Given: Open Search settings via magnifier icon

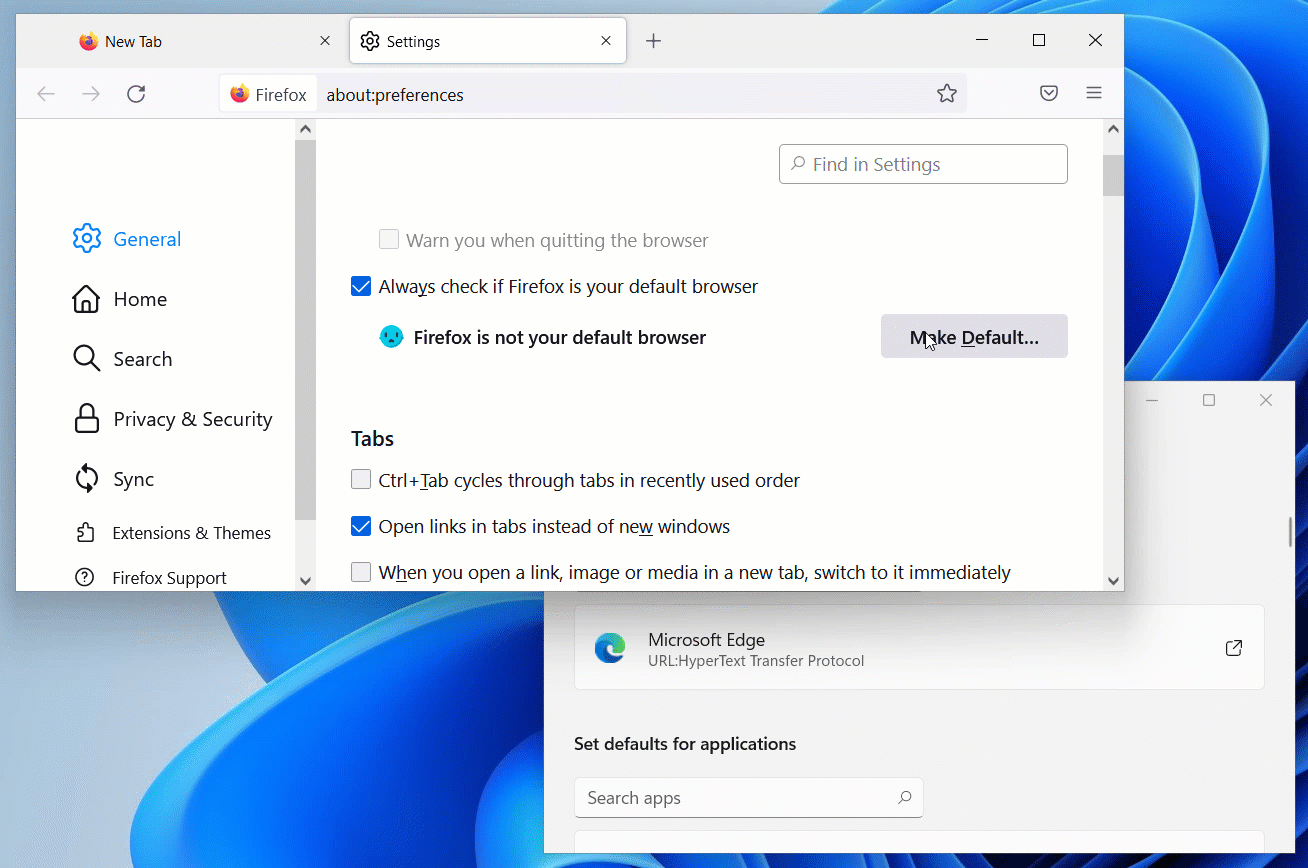Looking at the screenshot, I should (86, 358).
